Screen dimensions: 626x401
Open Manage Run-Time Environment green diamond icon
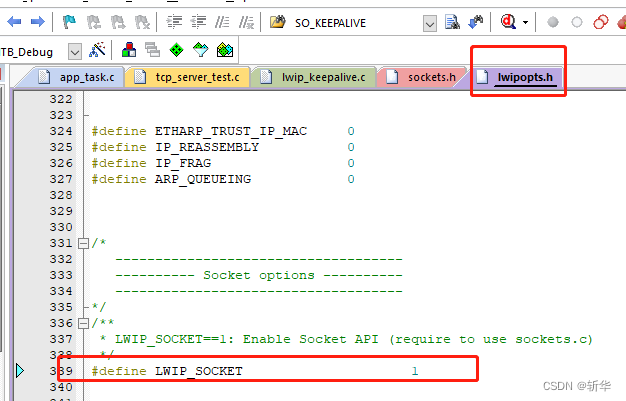(x=176, y=50)
